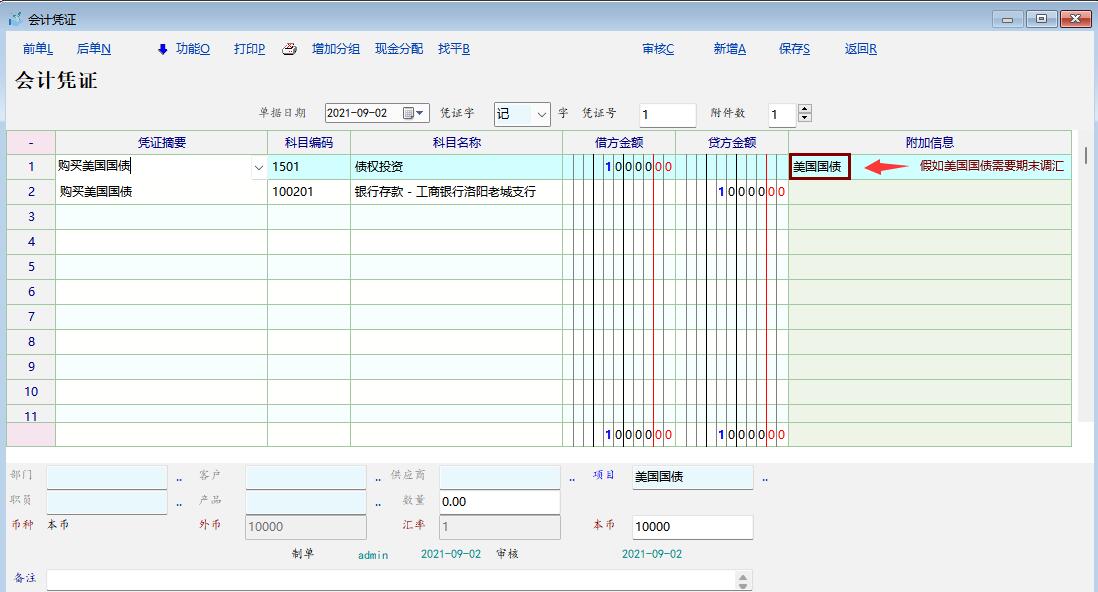The width and height of the screenshot is (1098, 592).
Task: Click the 项目 lookup dots button
Action: [765, 479]
